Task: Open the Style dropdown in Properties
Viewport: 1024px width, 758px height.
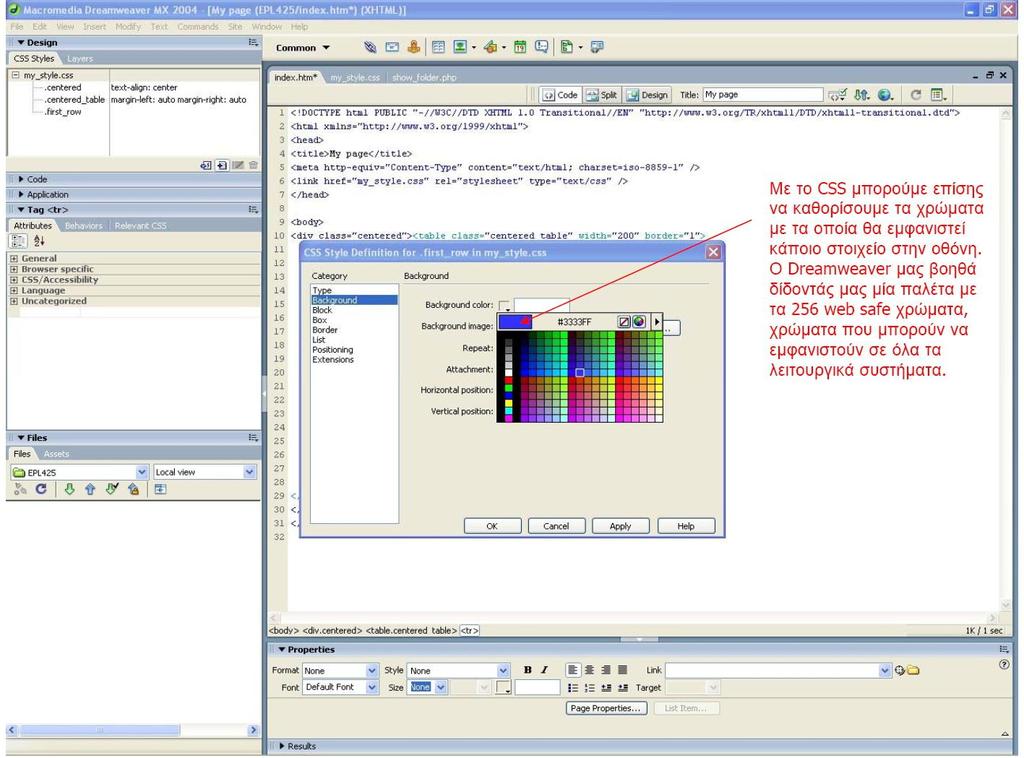Action: point(503,671)
